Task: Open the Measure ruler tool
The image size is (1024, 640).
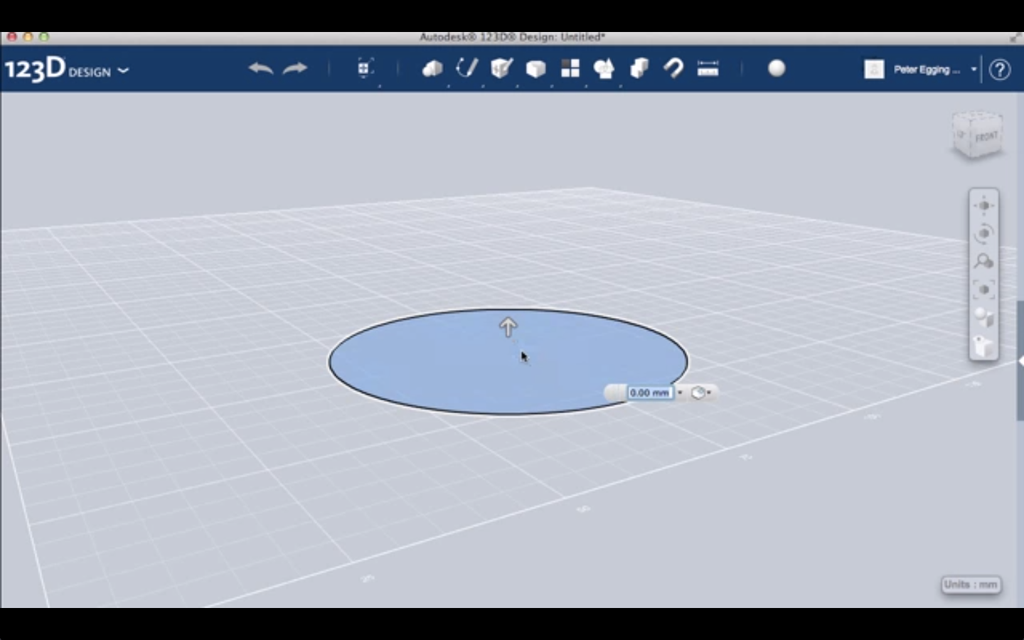Action: click(x=707, y=68)
